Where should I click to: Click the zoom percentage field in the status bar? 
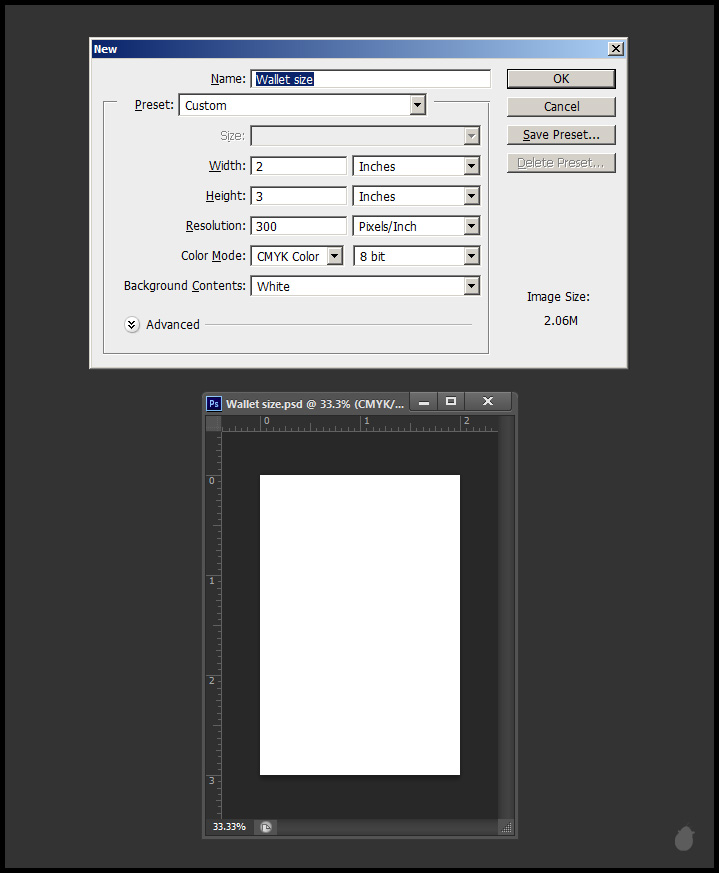(x=229, y=827)
